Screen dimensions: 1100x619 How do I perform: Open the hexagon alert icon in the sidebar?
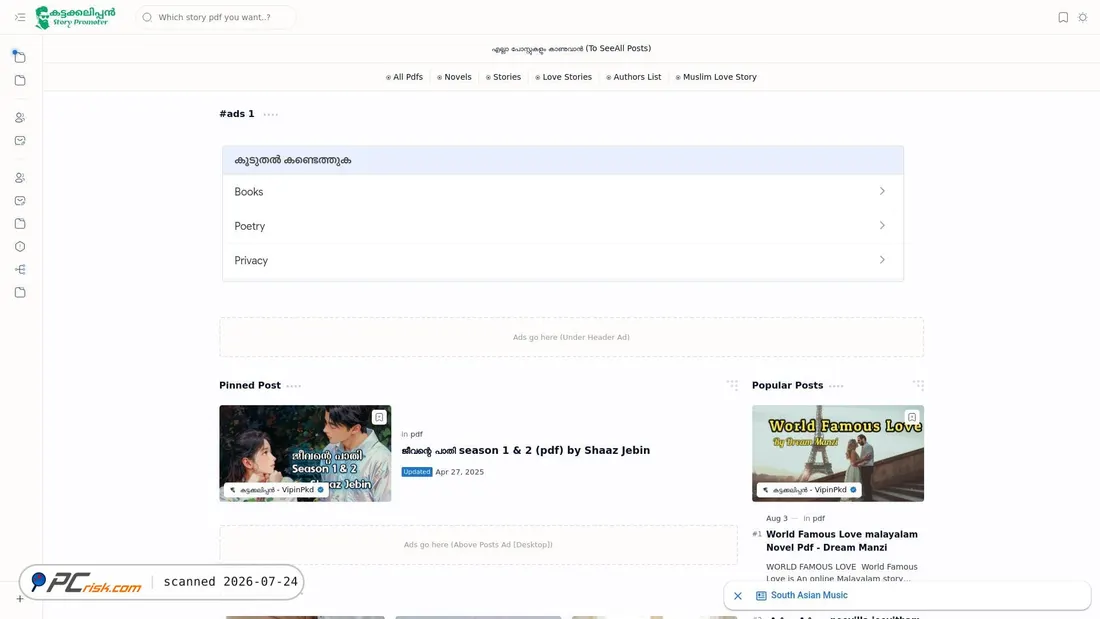(x=20, y=246)
